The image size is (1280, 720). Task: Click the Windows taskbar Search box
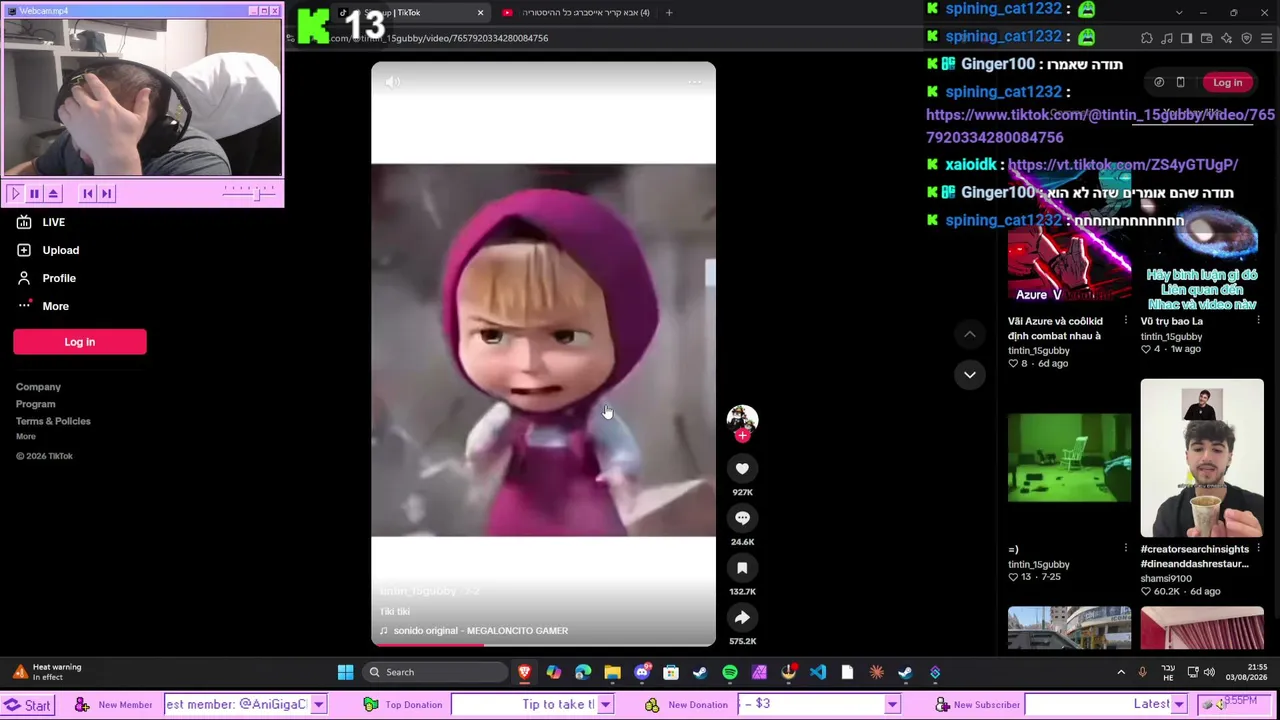pos(435,672)
